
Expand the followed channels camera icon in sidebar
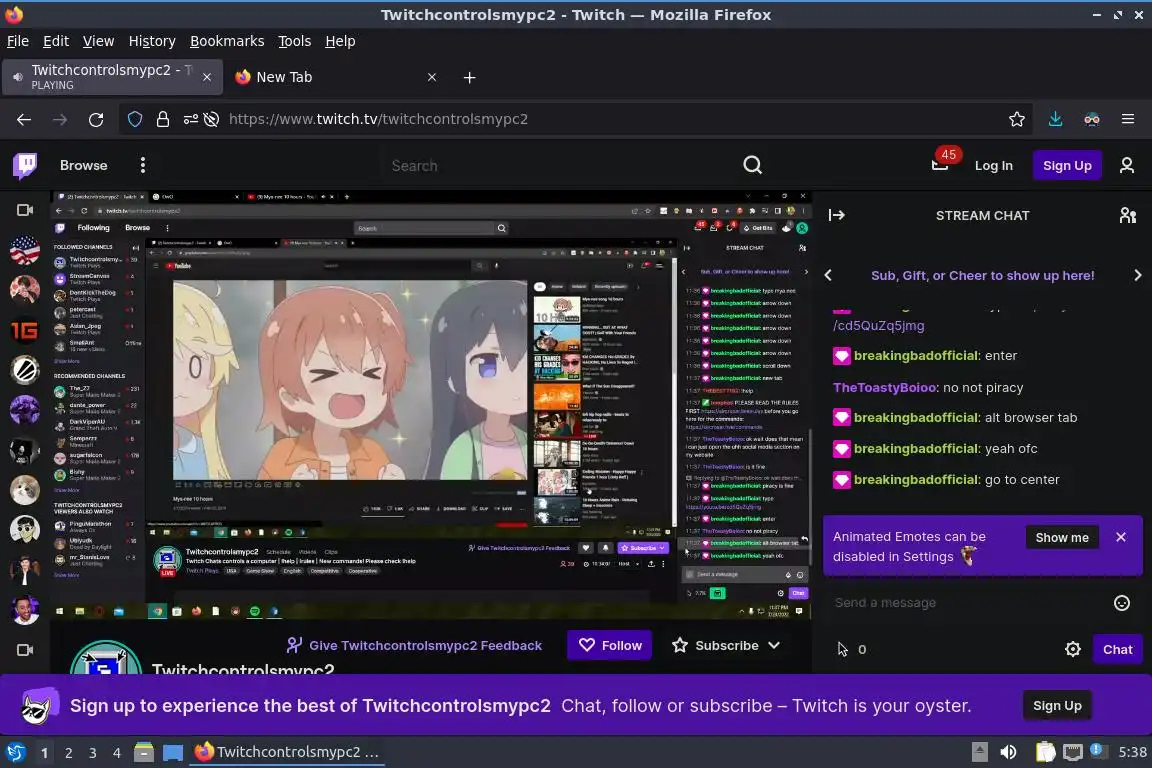click(x=25, y=210)
